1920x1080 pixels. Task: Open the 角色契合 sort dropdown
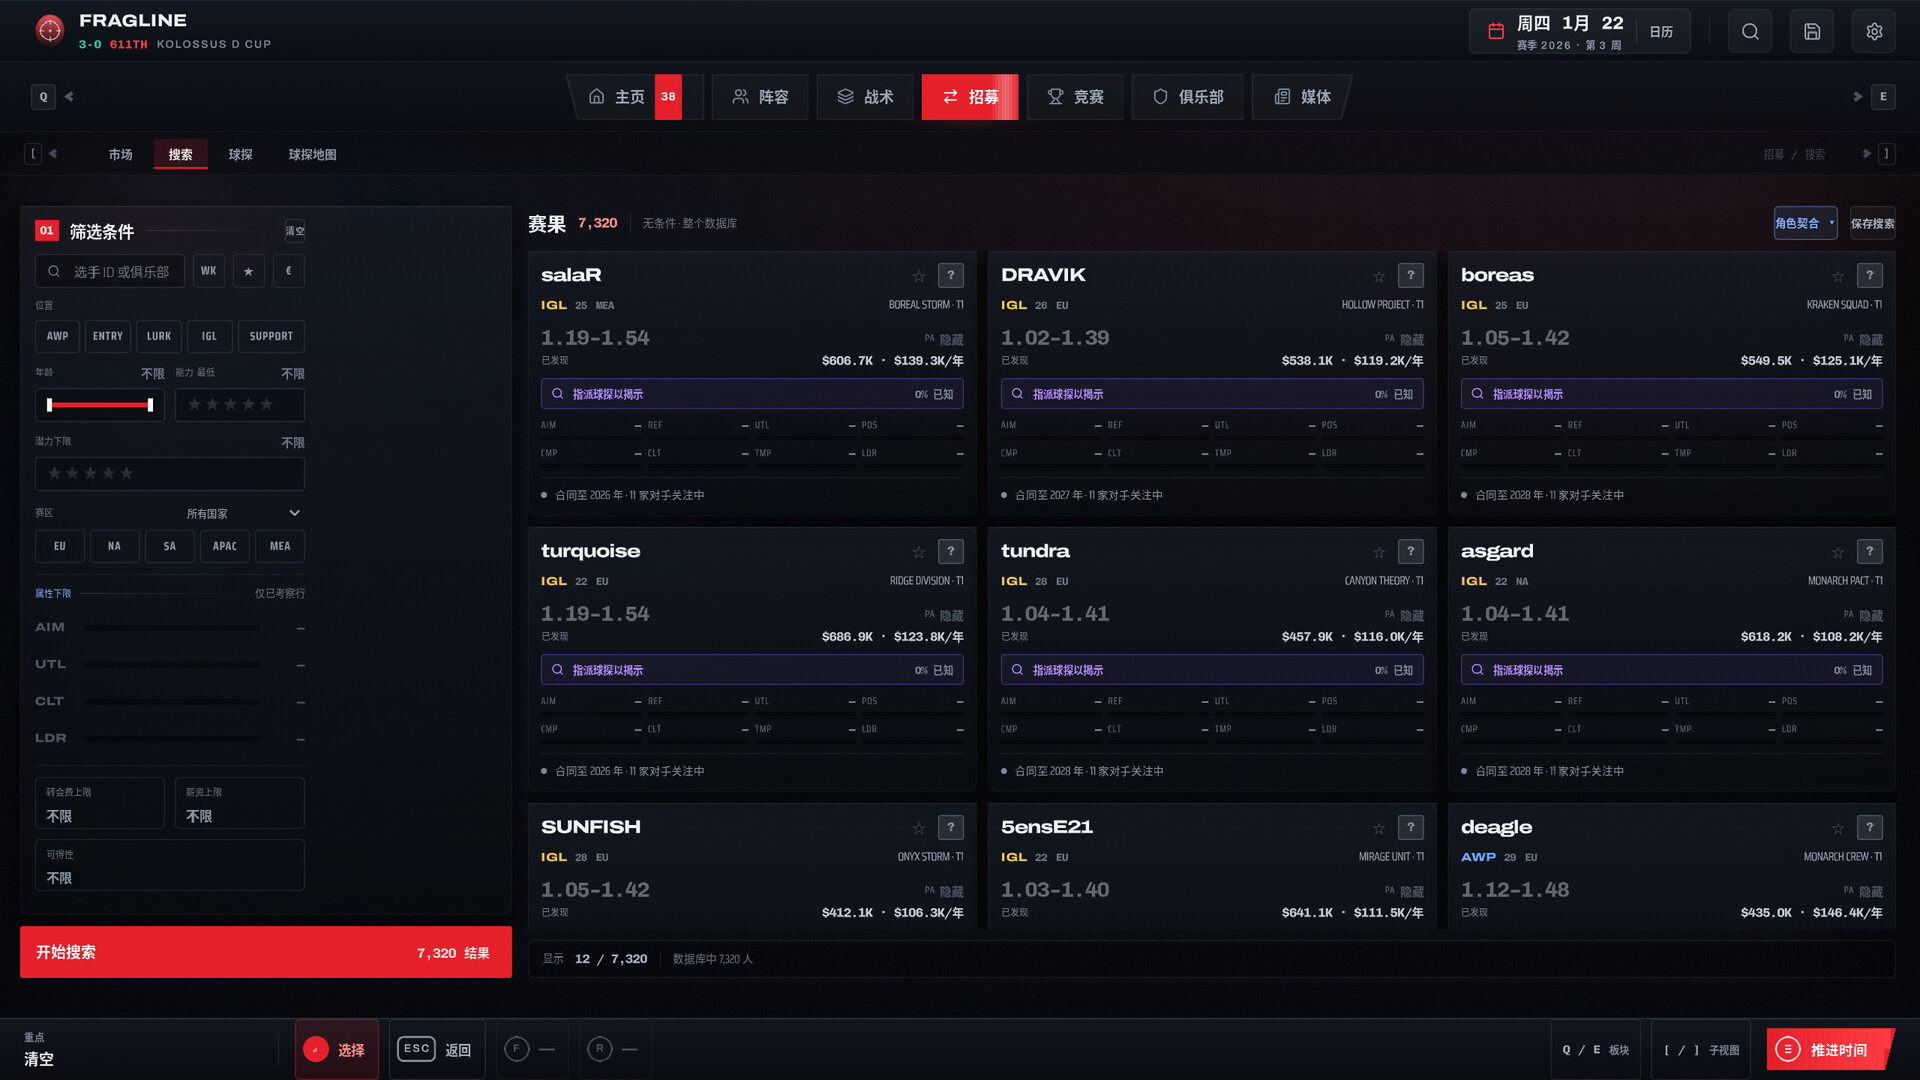coord(1805,223)
